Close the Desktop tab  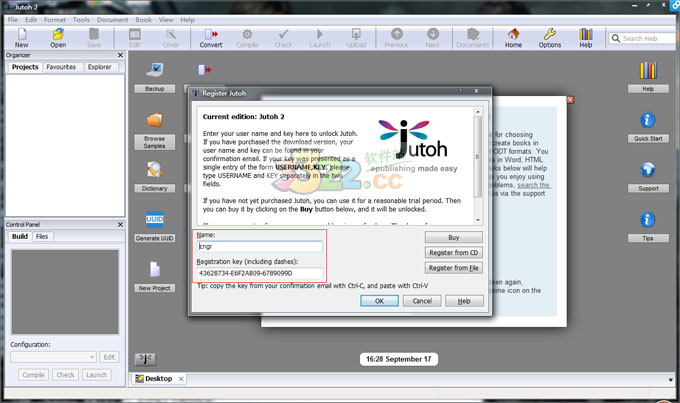(181, 379)
